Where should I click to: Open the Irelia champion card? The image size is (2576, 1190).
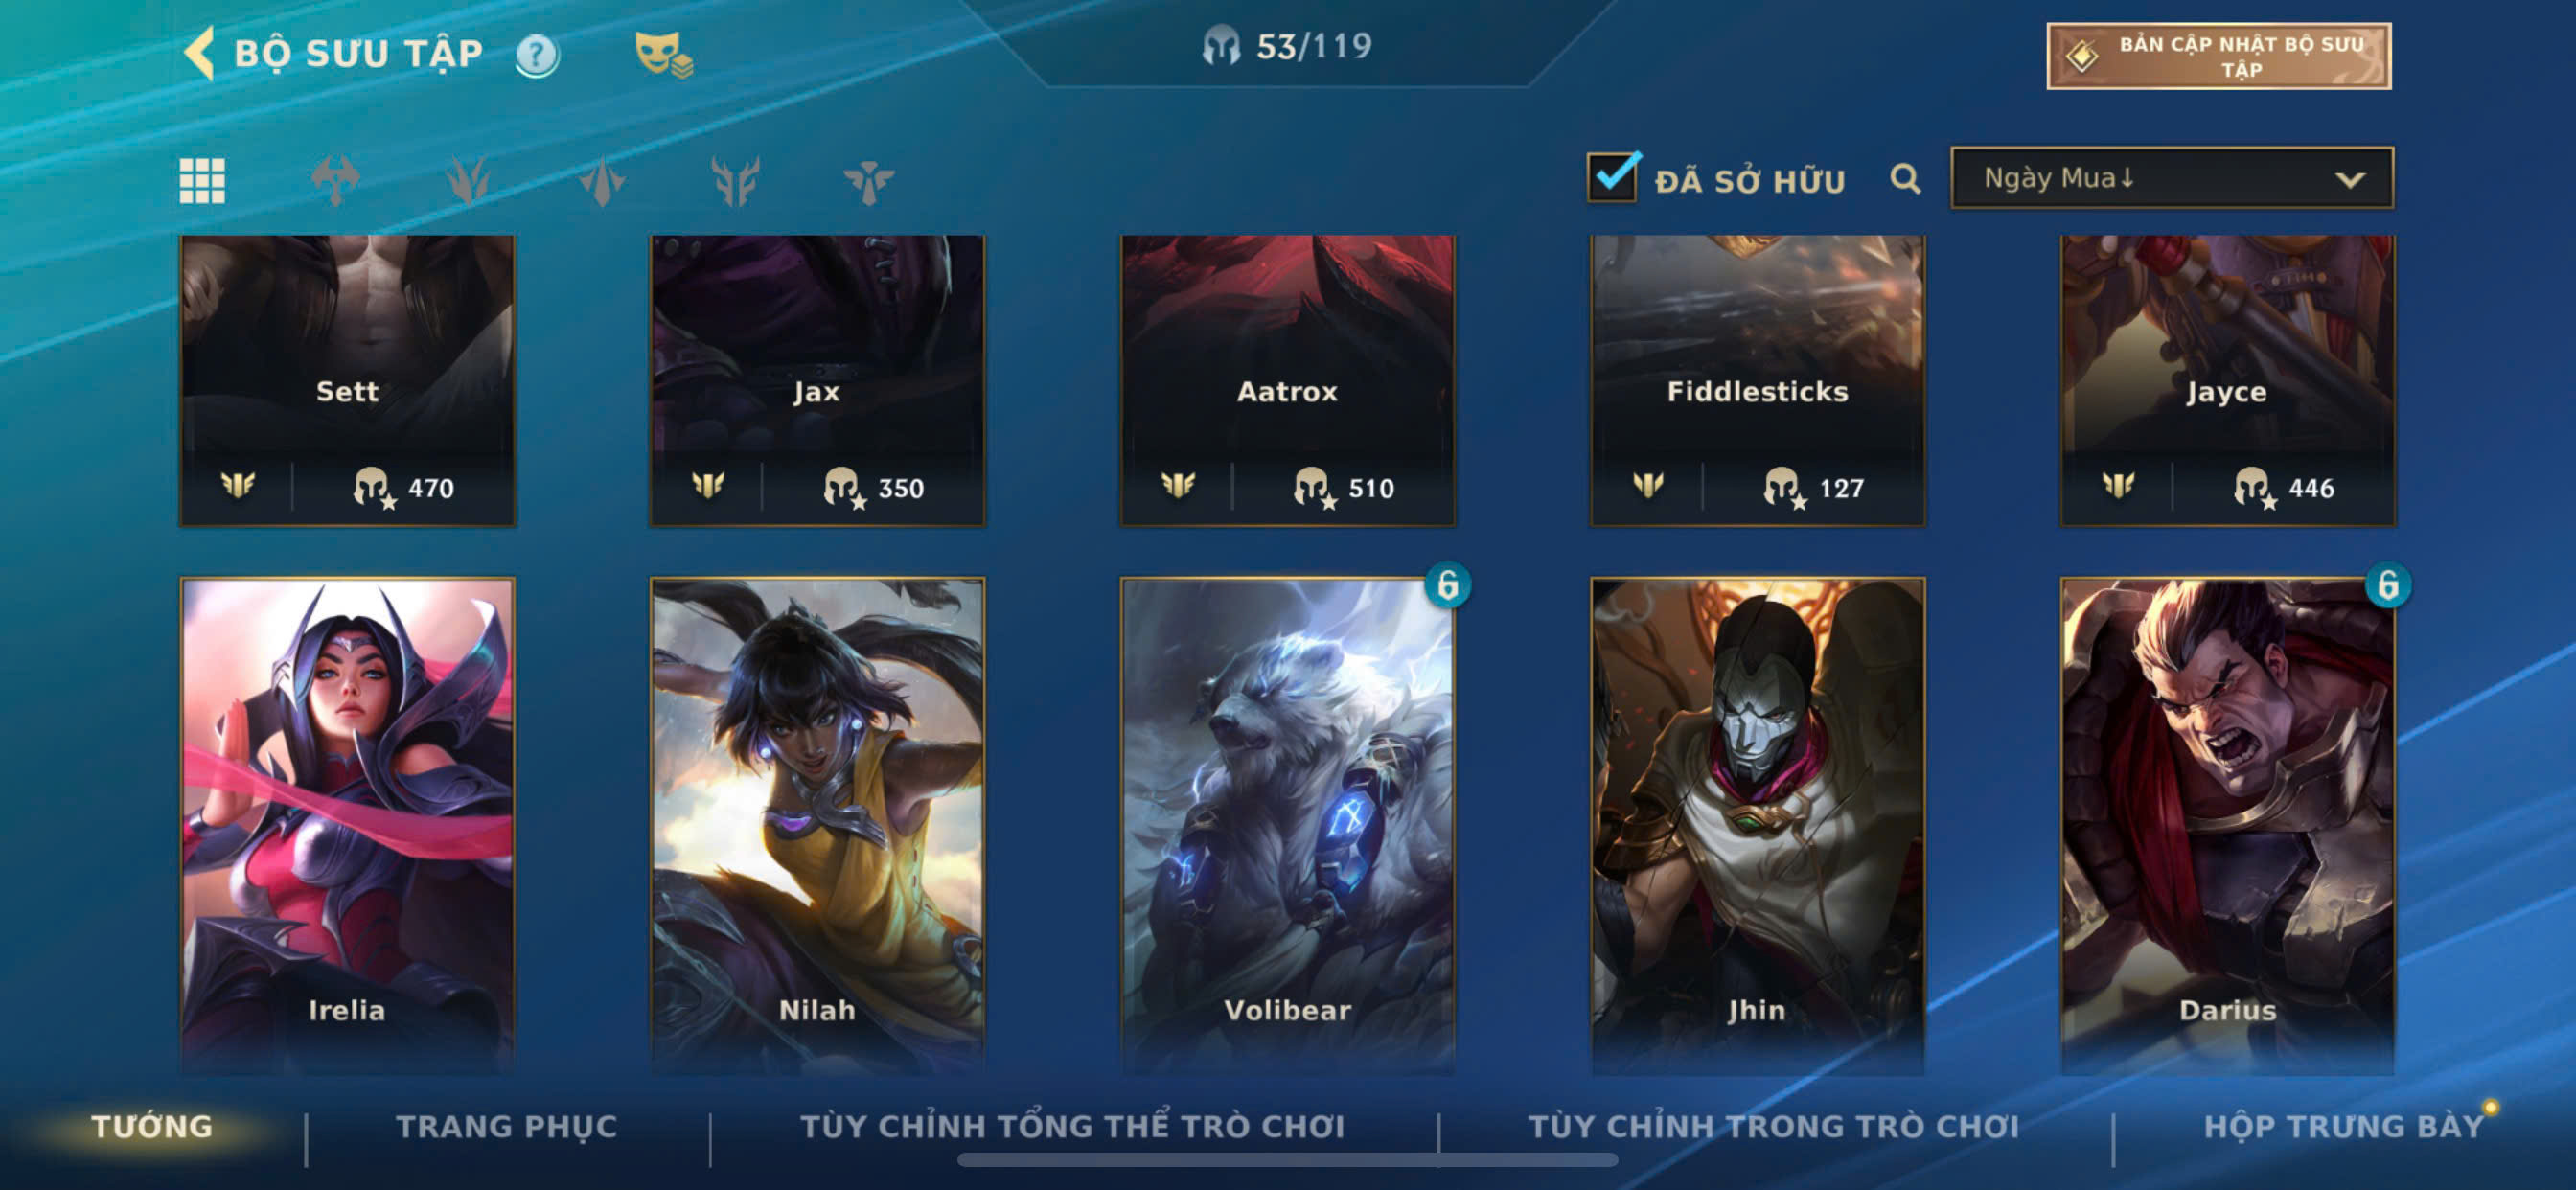pos(347,825)
